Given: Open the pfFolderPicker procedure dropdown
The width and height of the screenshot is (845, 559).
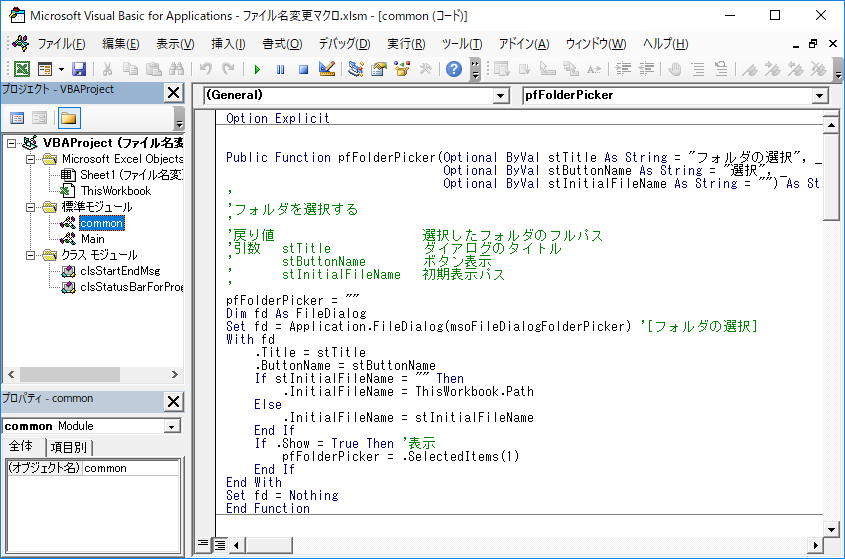Looking at the screenshot, I should pyautogui.click(x=819, y=96).
